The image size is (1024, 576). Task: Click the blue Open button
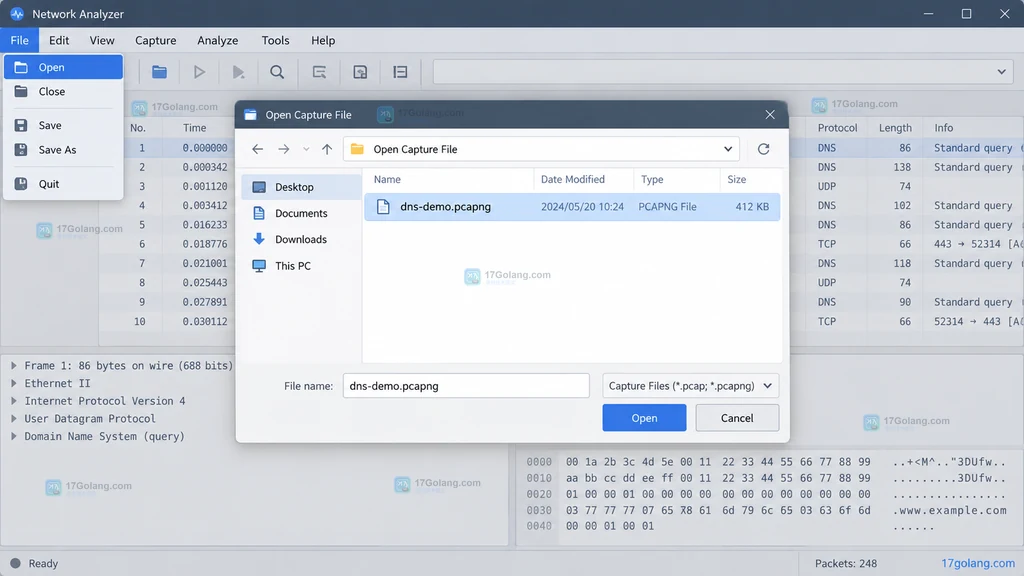click(644, 418)
